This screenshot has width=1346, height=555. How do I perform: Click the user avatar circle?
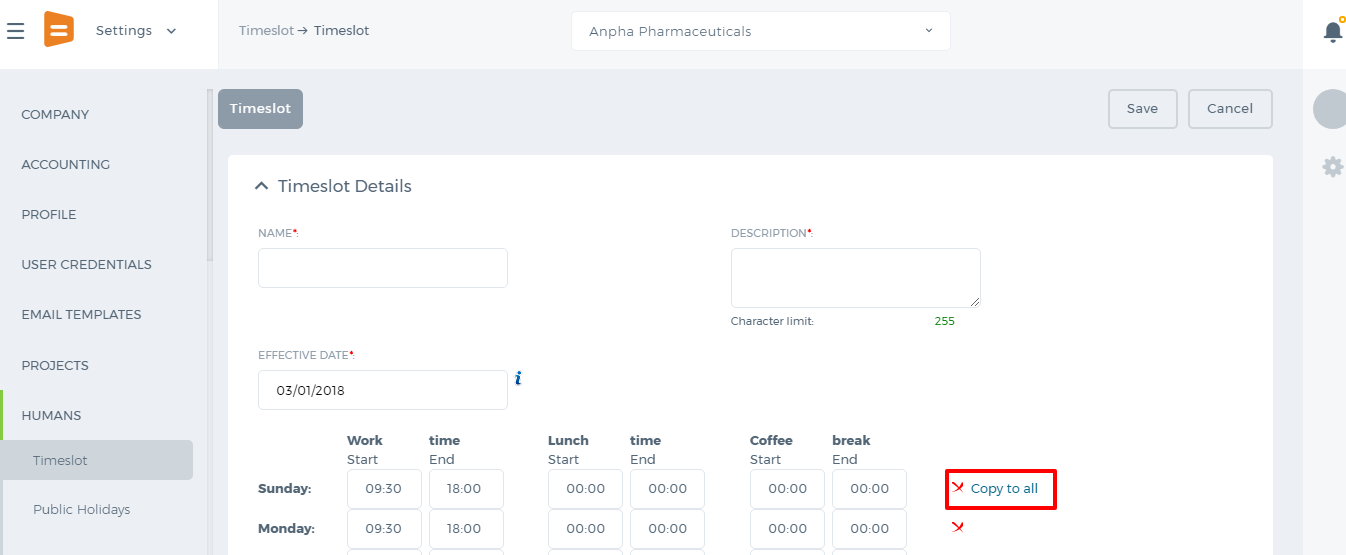1330,109
